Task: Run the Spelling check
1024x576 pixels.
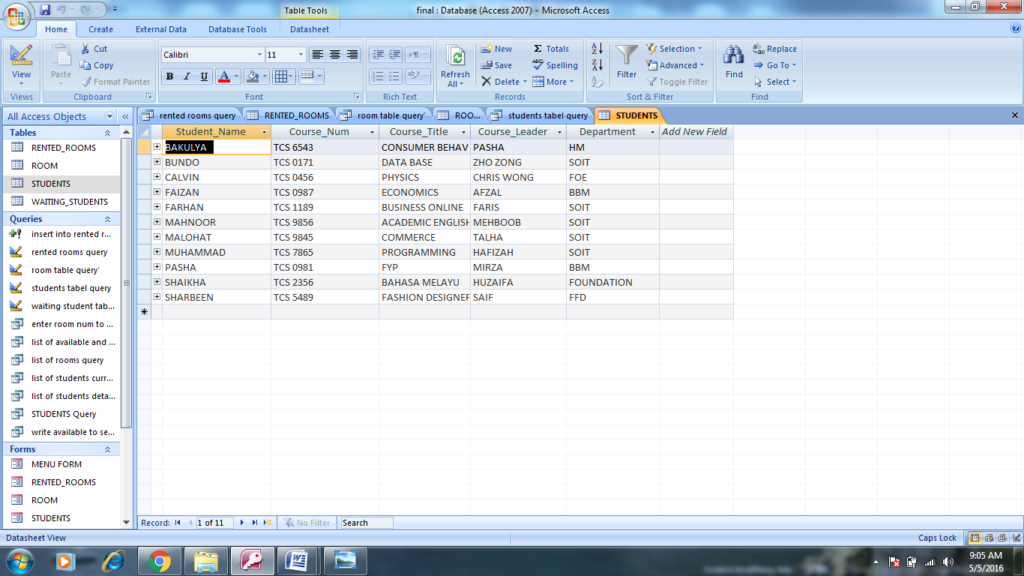Action: tap(555, 65)
